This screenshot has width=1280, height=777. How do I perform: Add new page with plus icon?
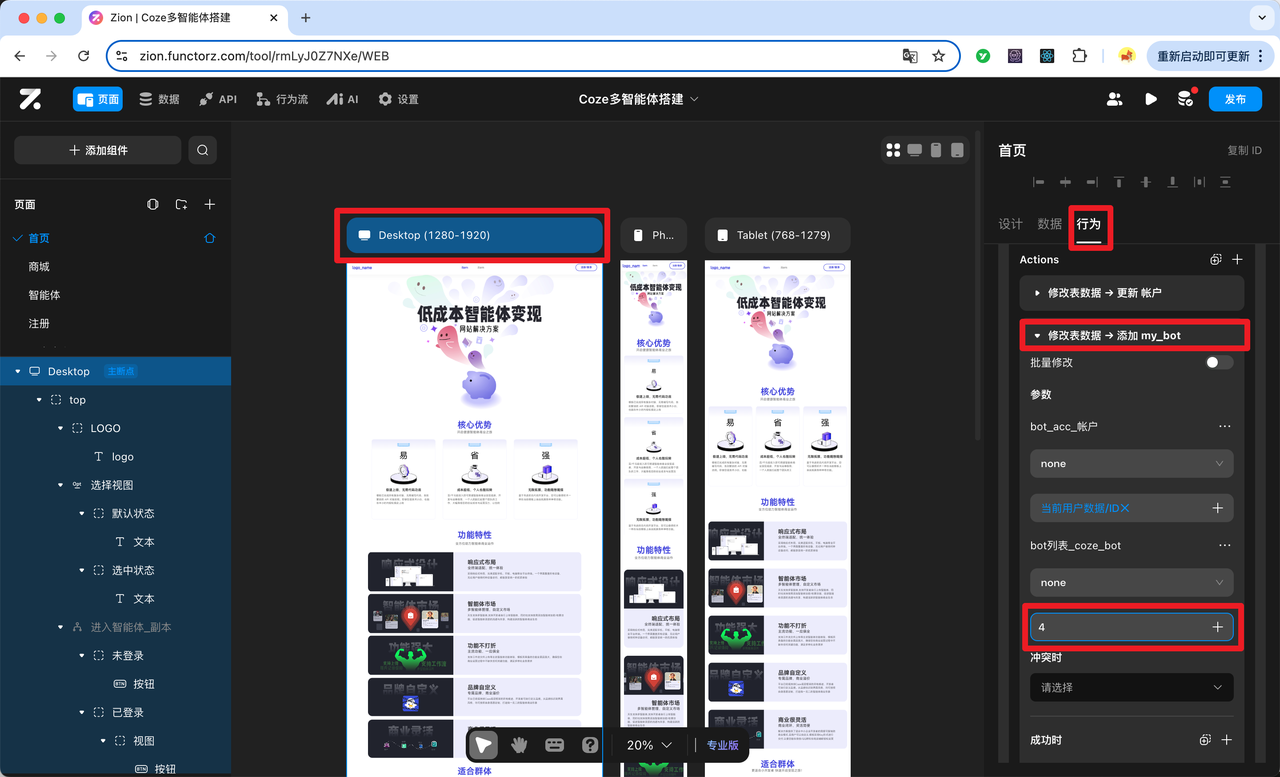pos(210,204)
